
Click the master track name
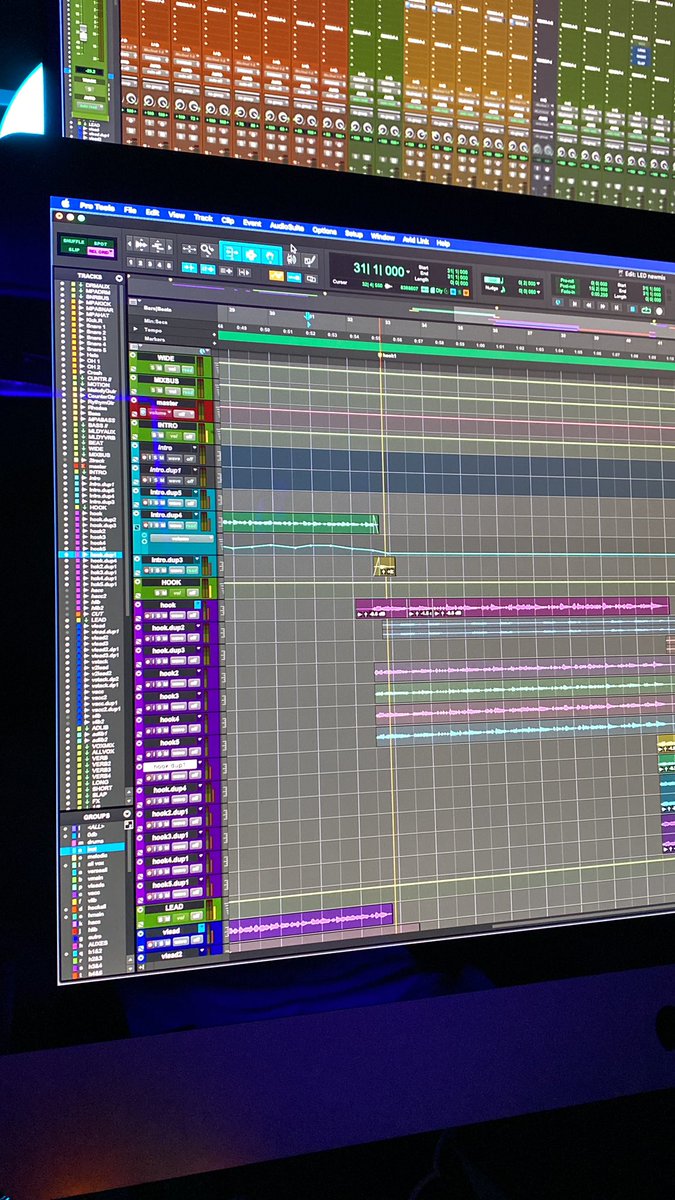point(167,403)
